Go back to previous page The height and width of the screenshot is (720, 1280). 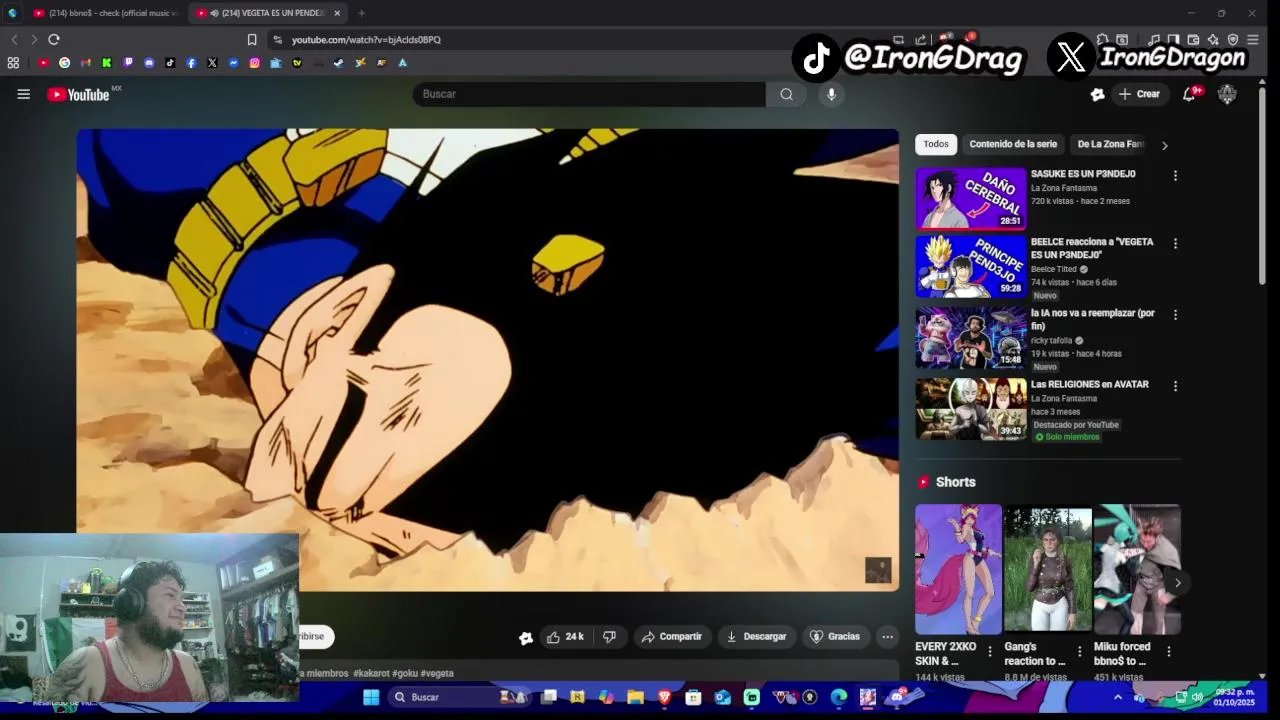(x=14, y=40)
